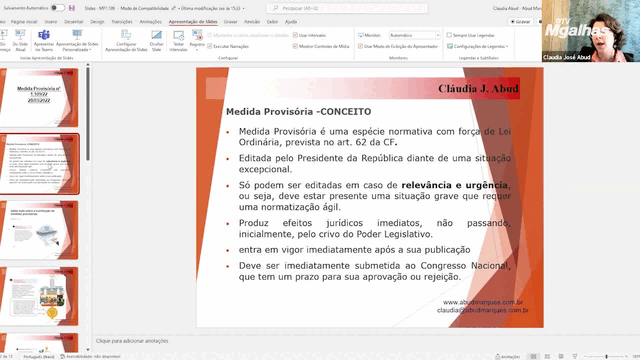Open the Desenhar ribbon tab
The height and width of the screenshot is (360, 640).
tap(74, 22)
